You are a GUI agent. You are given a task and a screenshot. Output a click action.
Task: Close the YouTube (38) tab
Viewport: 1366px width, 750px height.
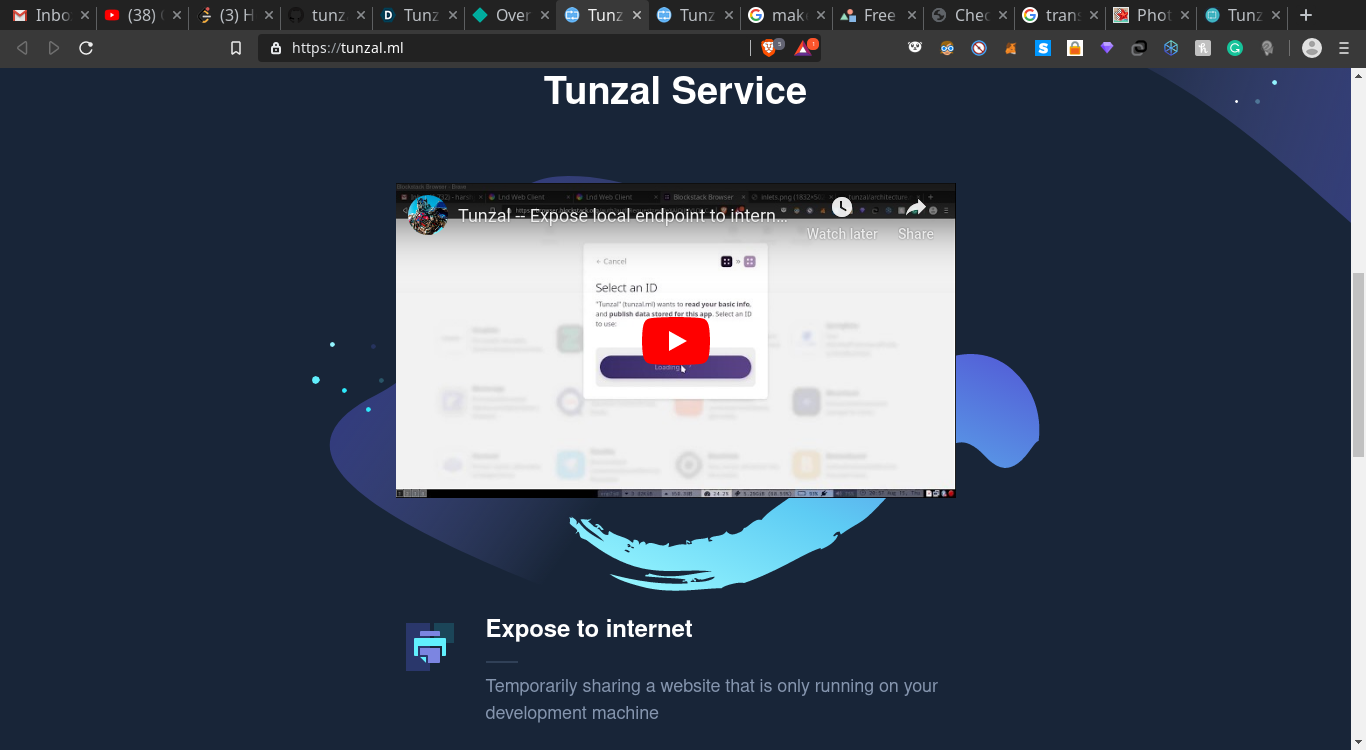[176, 15]
